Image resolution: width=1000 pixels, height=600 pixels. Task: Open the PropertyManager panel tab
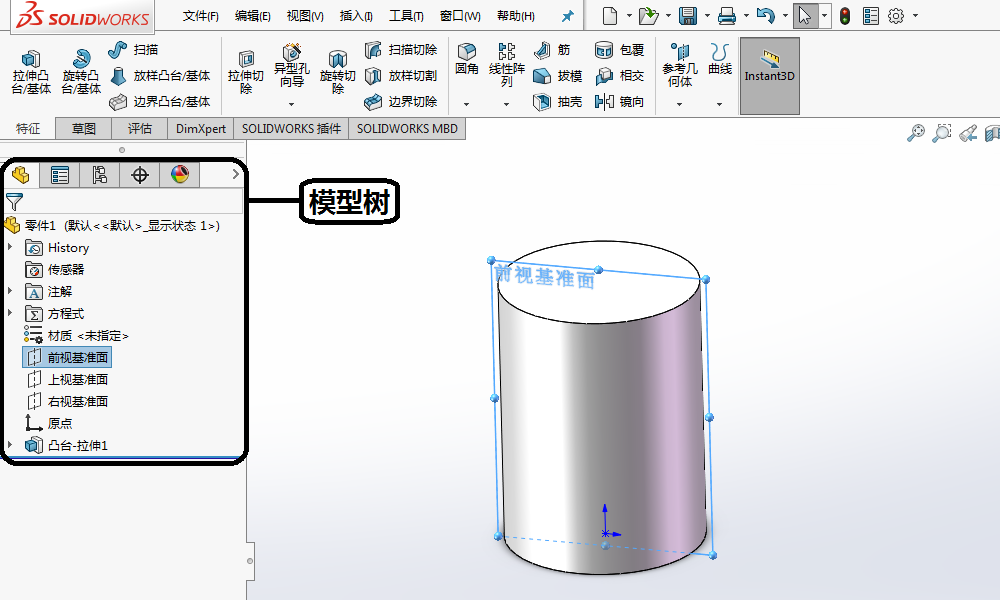60,175
